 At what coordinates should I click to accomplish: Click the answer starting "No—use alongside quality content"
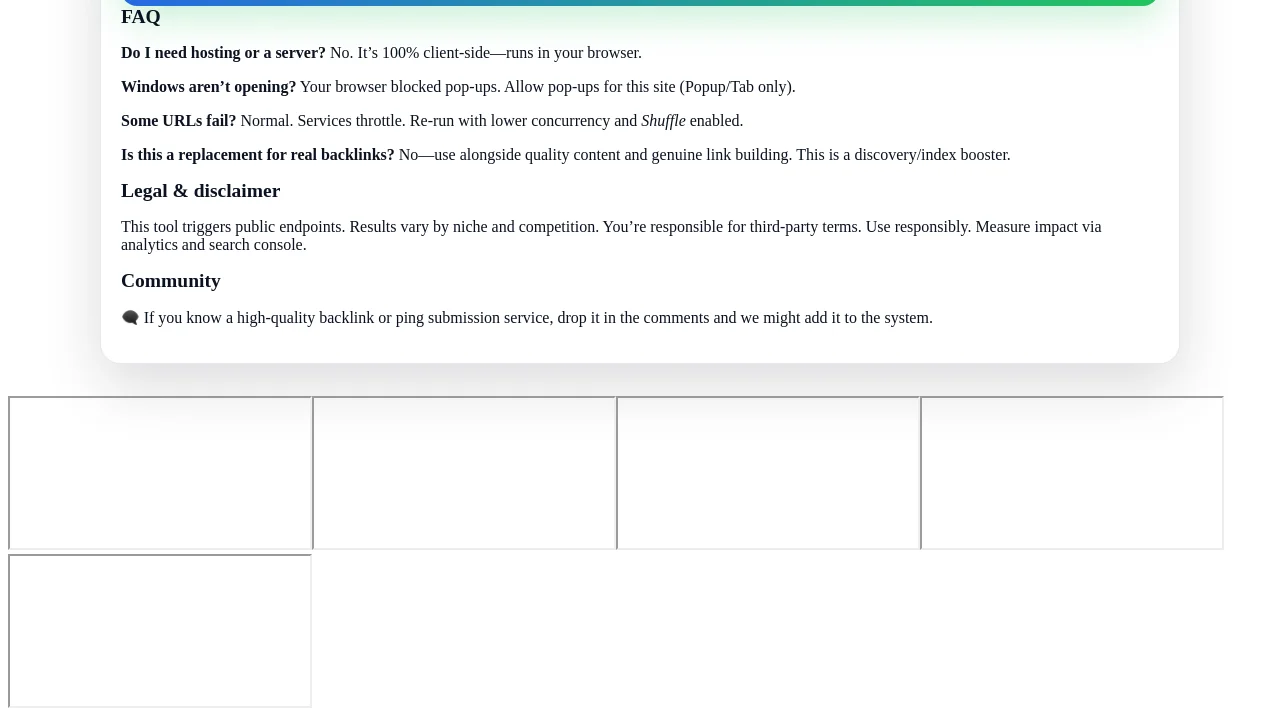point(705,155)
